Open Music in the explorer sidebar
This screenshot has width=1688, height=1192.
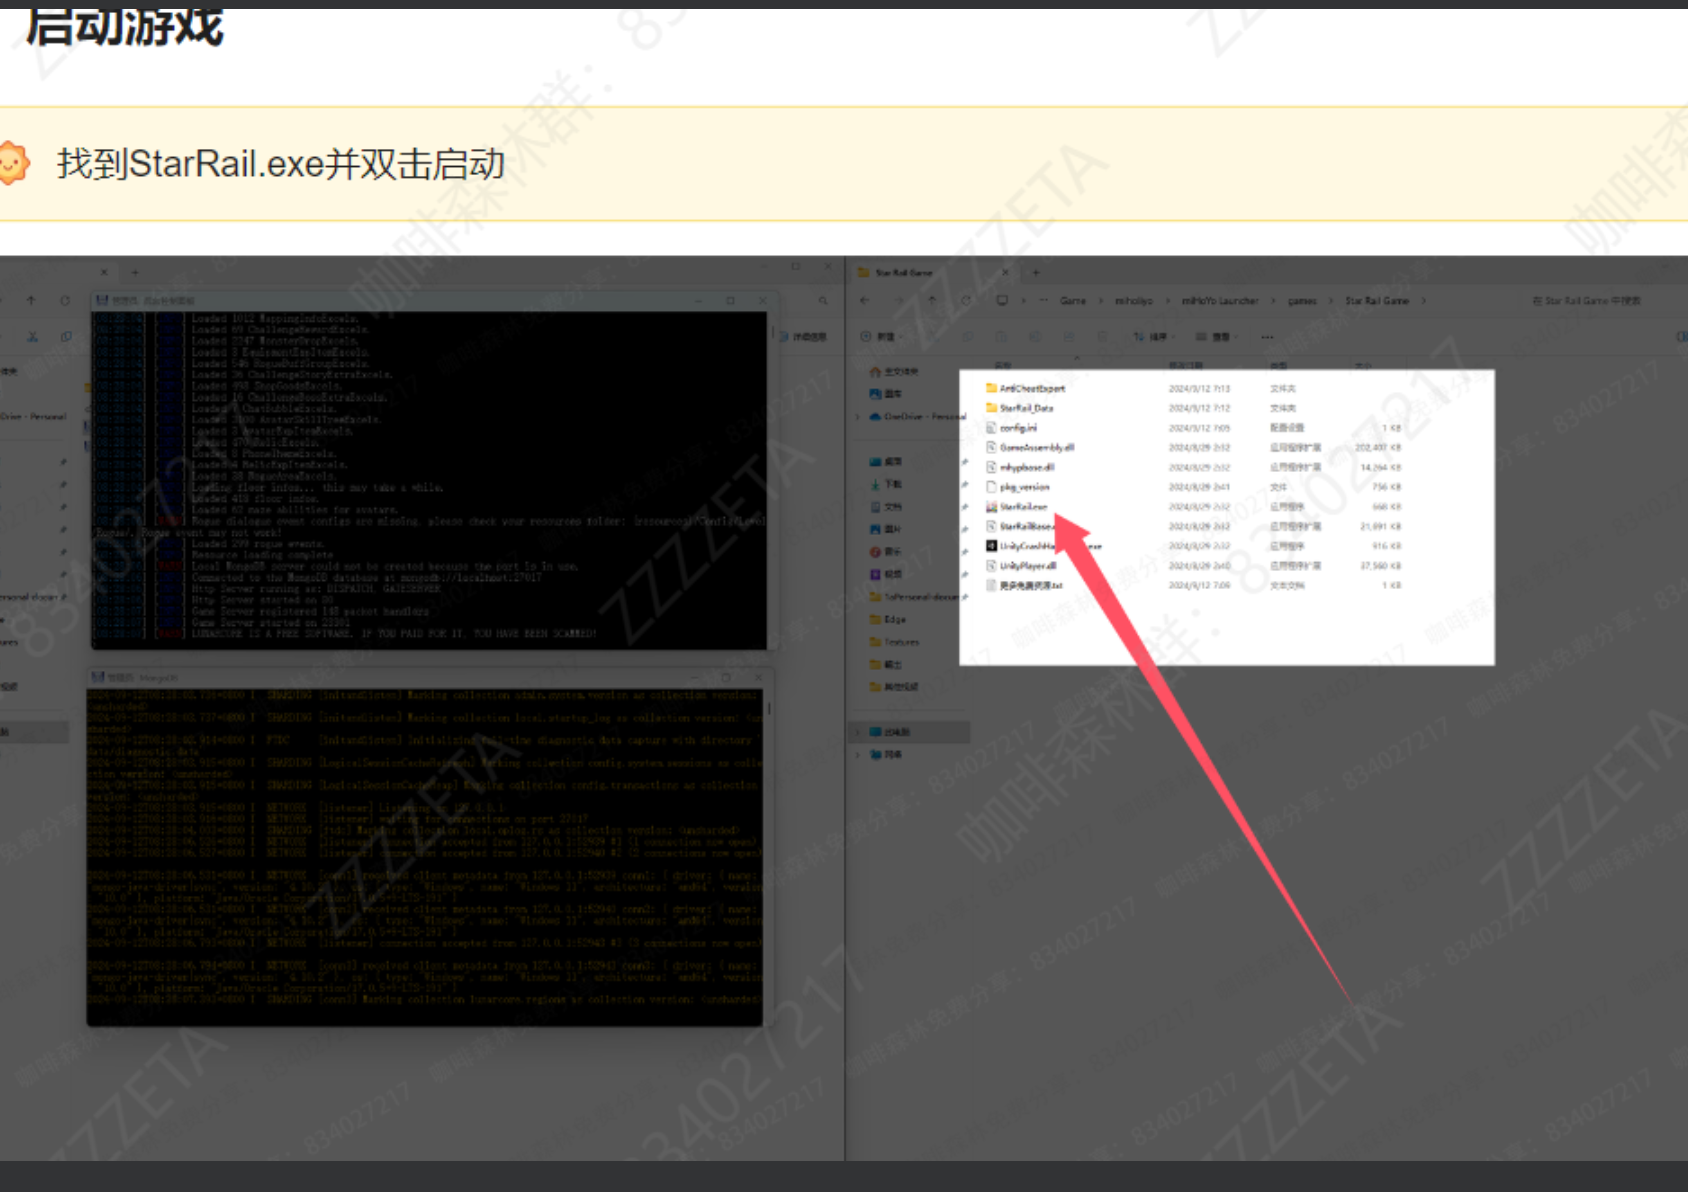coord(886,551)
